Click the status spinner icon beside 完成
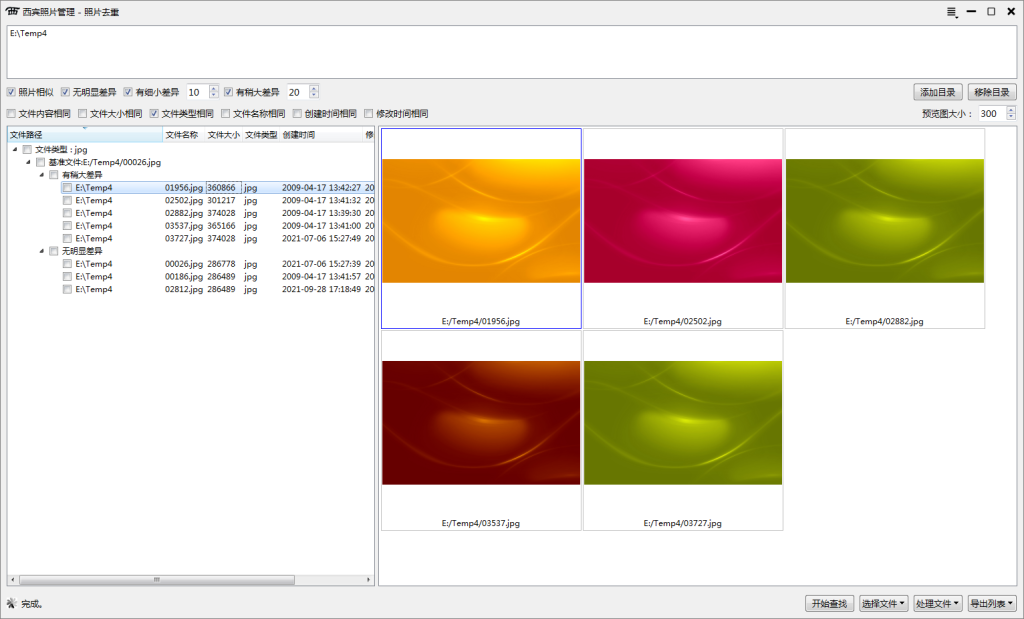This screenshot has width=1024, height=619. click(x=11, y=603)
